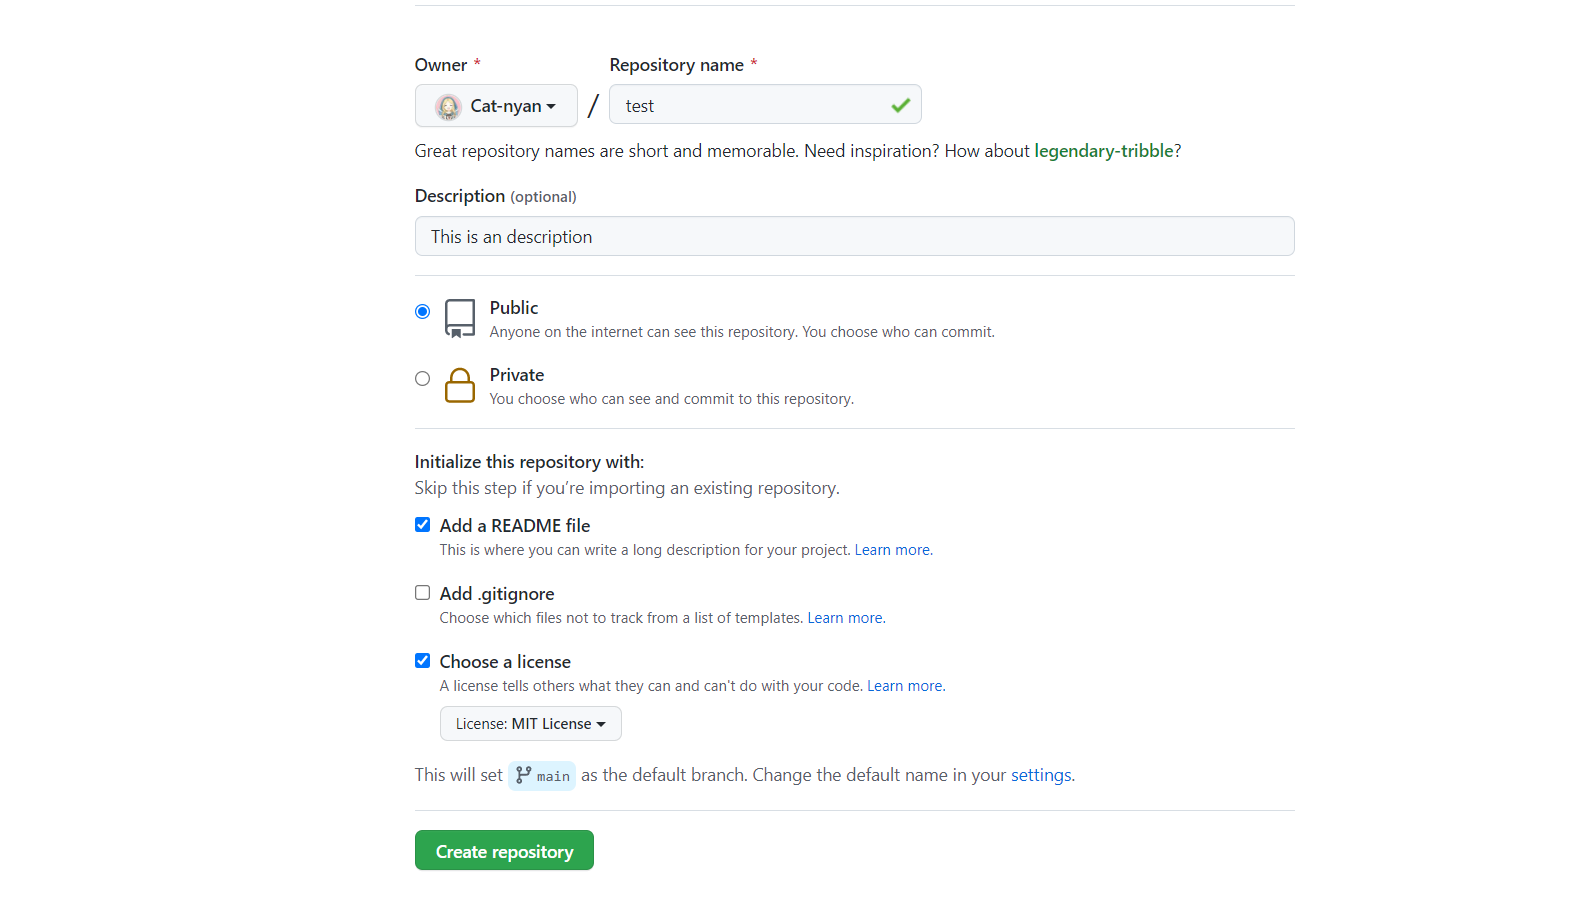The image size is (1576, 920).
Task: Open Learn more link for README file
Action: (x=893, y=550)
